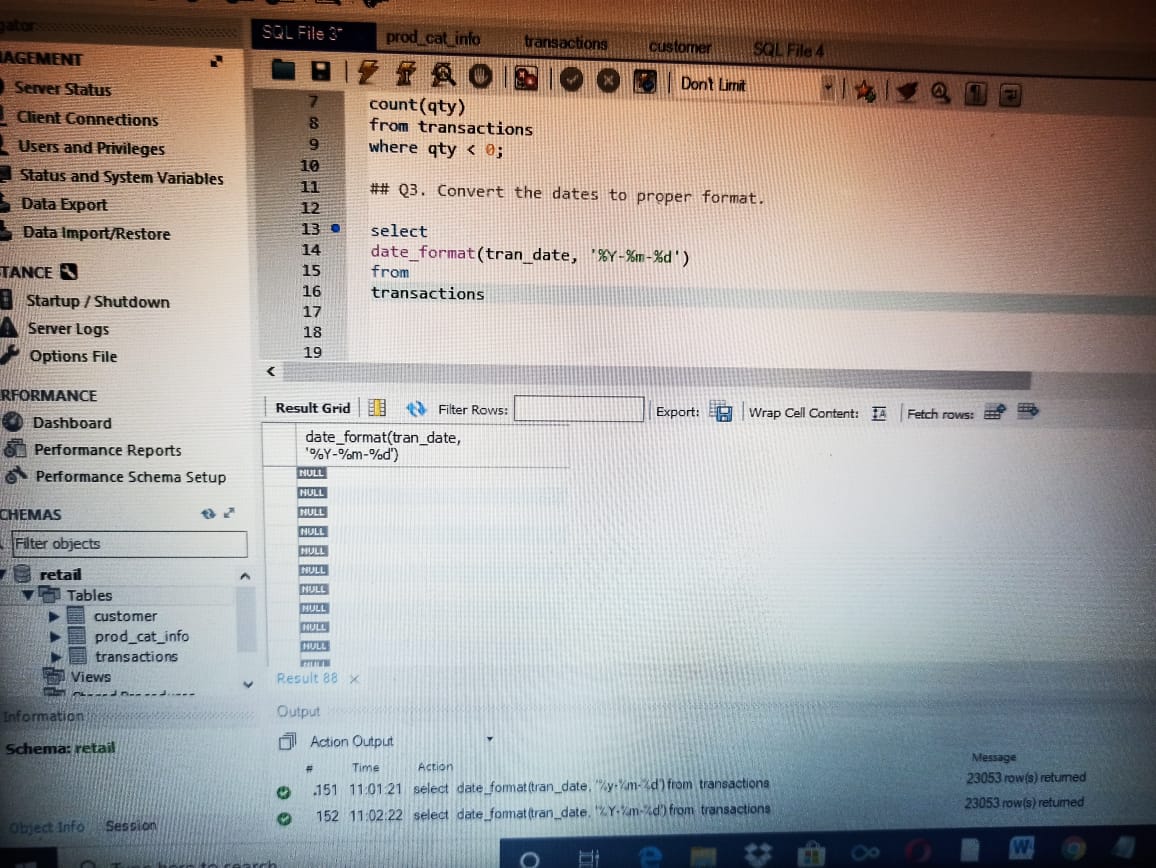The width and height of the screenshot is (1156, 868).
Task: Execute the SQL script with the lightning bolt
Action: click(x=368, y=74)
